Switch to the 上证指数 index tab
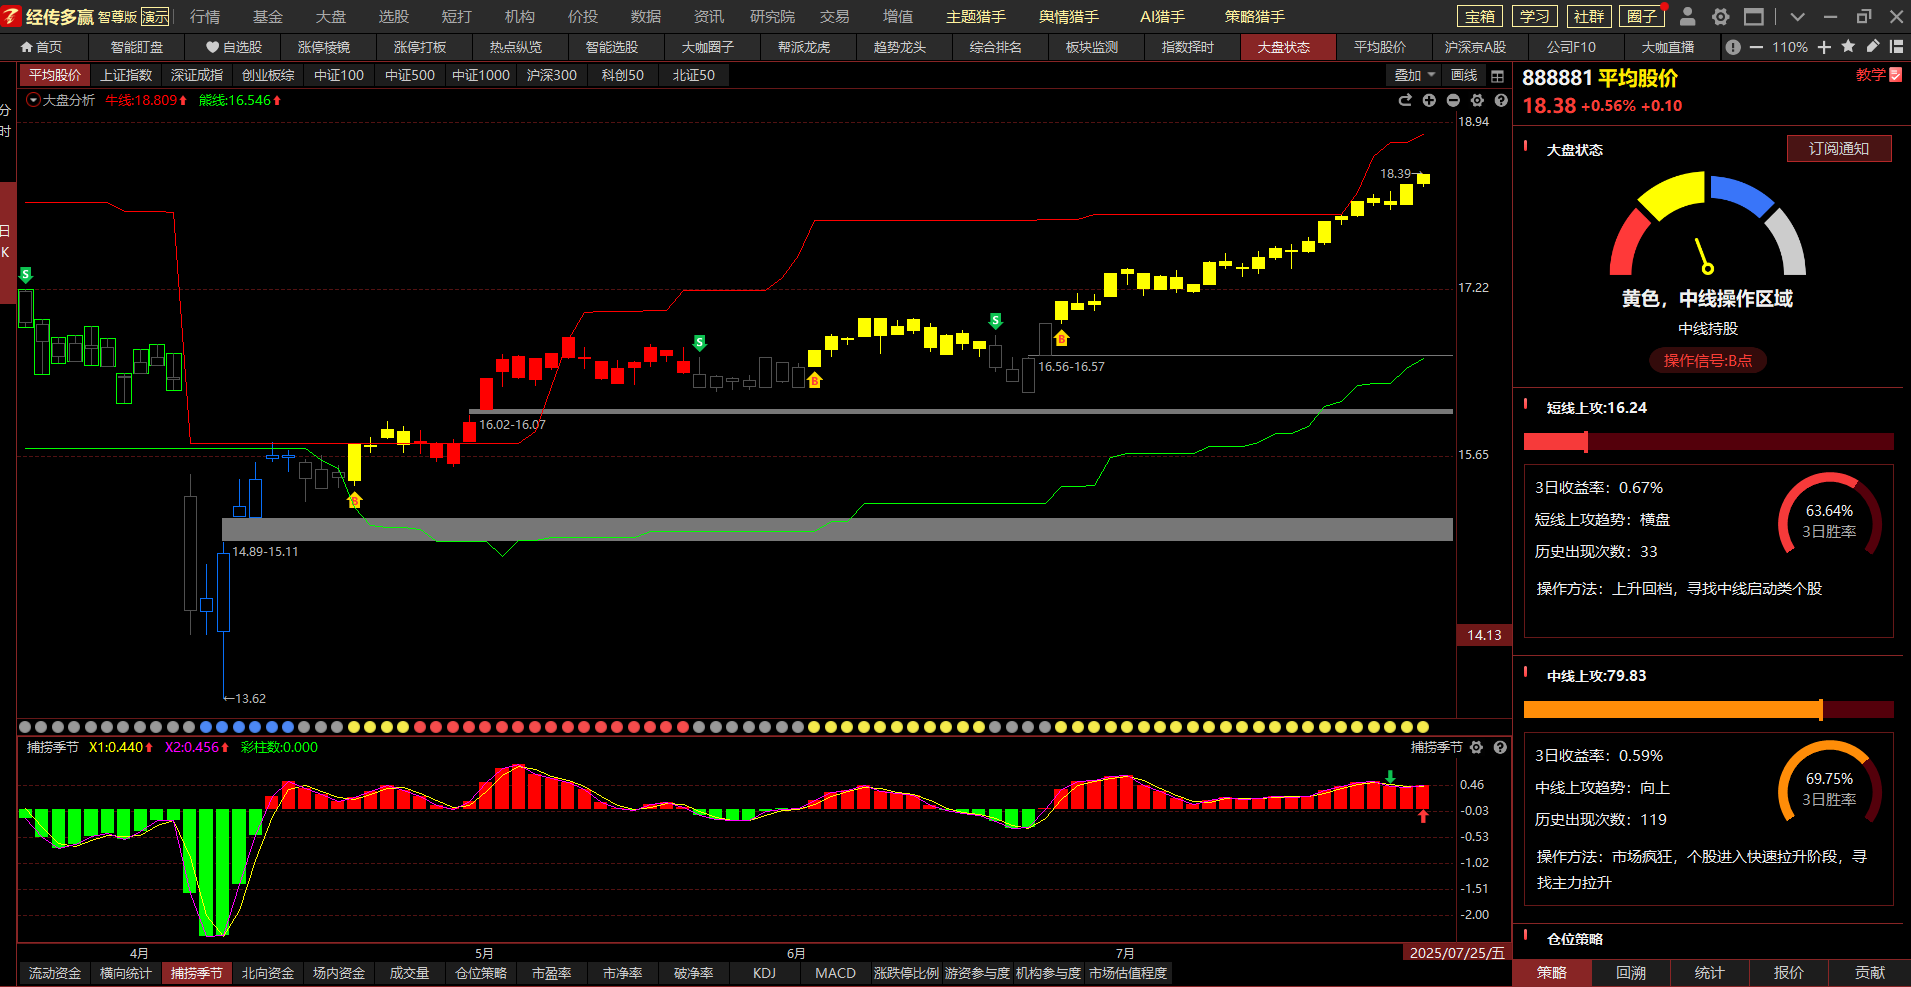 (x=126, y=75)
